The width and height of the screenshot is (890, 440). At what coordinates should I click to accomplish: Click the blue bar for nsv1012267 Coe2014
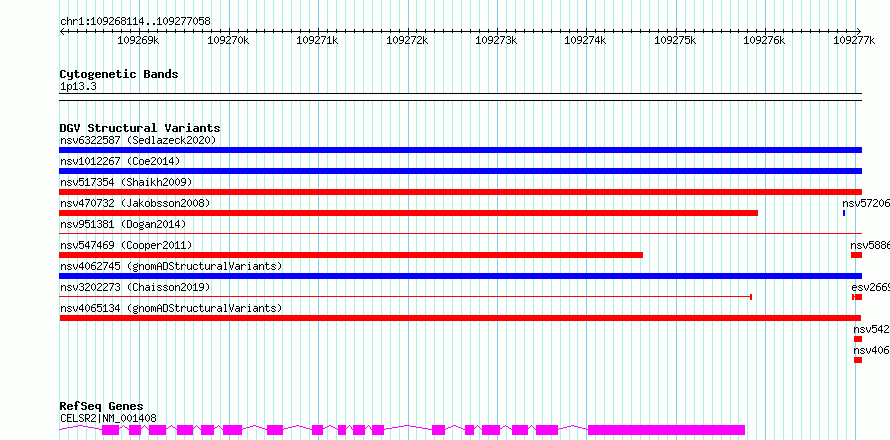tap(460, 171)
